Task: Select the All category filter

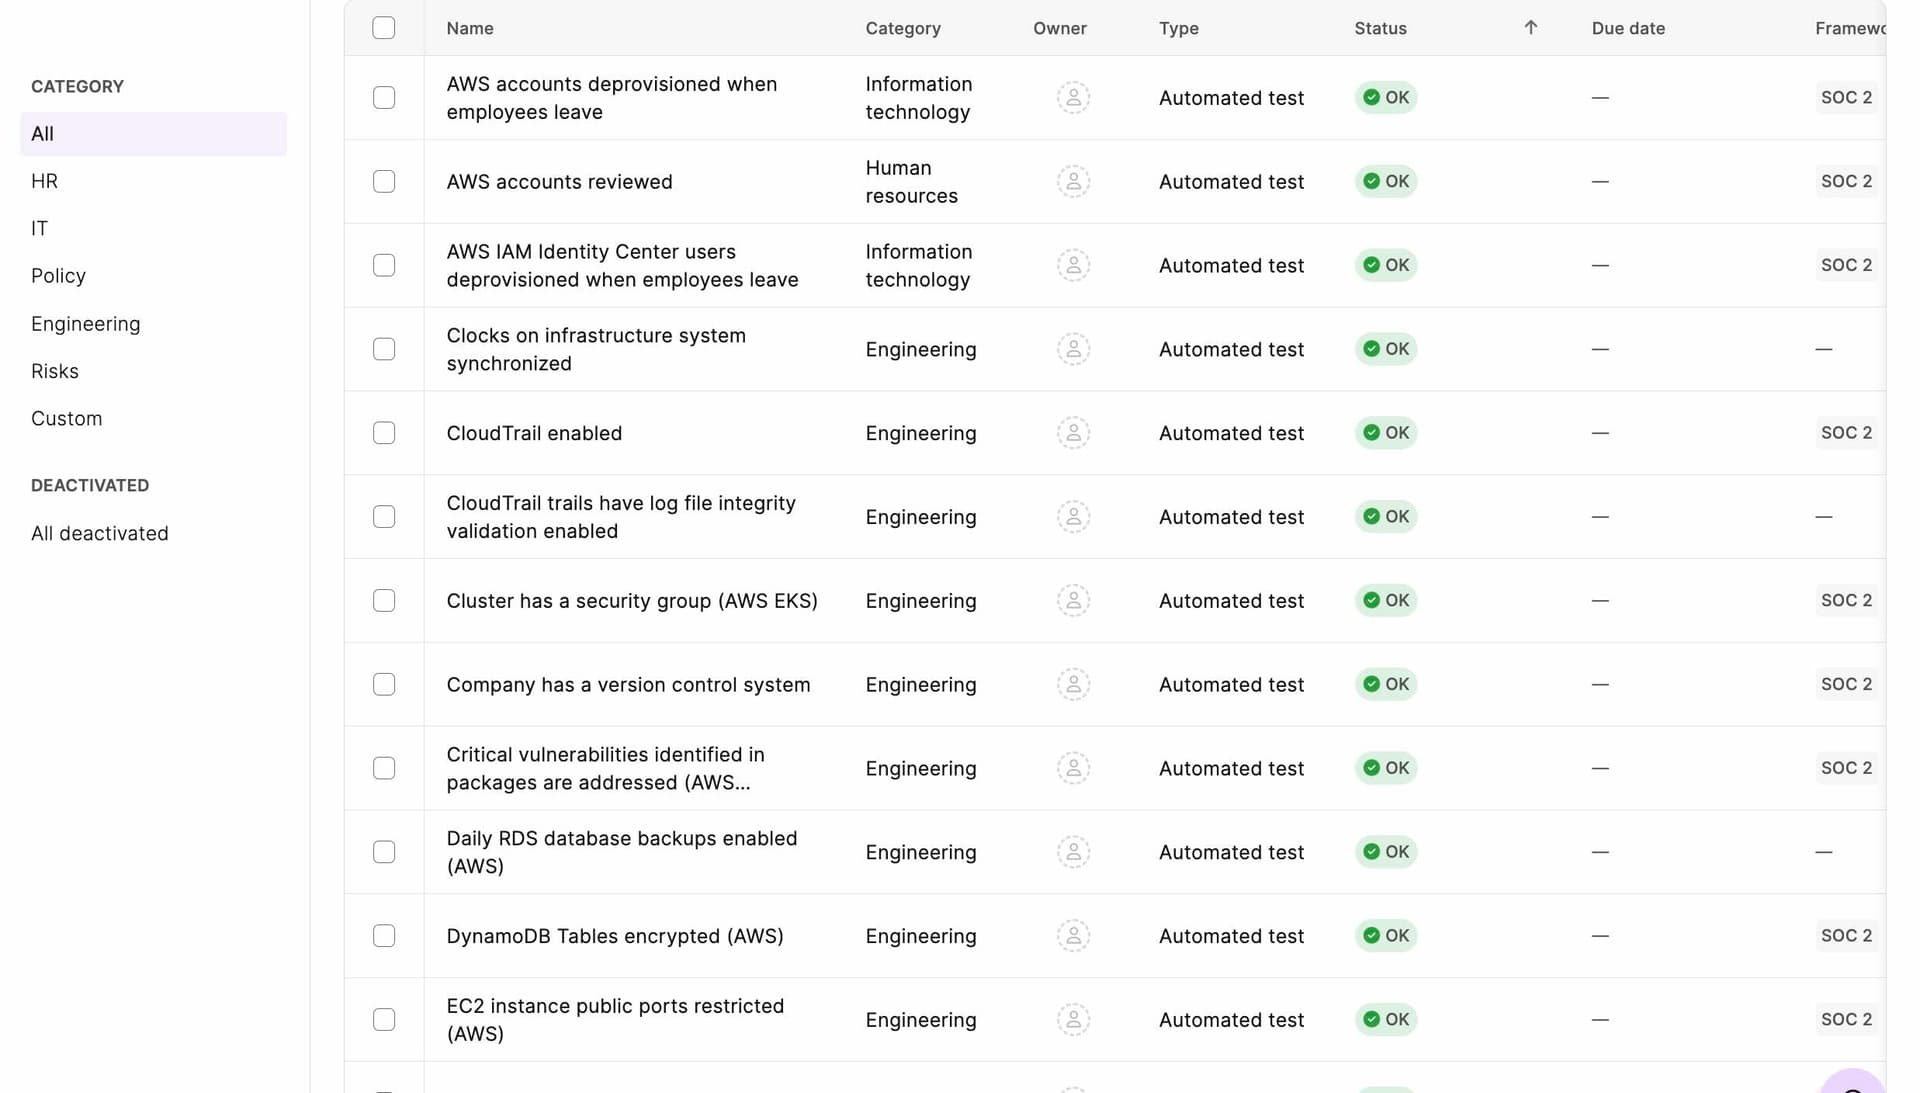Action: [42, 133]
